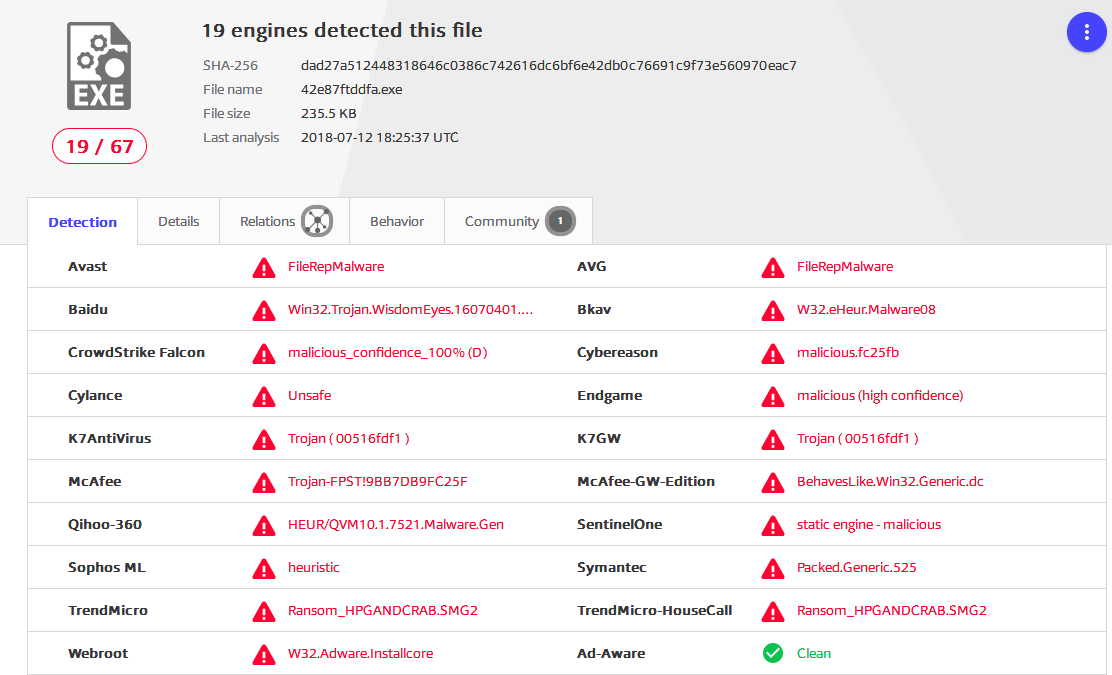Image resolution: width=1112 pixels, height=675 pixels.
Task: Click the Webroot engine name
Action: coord(98,653)
